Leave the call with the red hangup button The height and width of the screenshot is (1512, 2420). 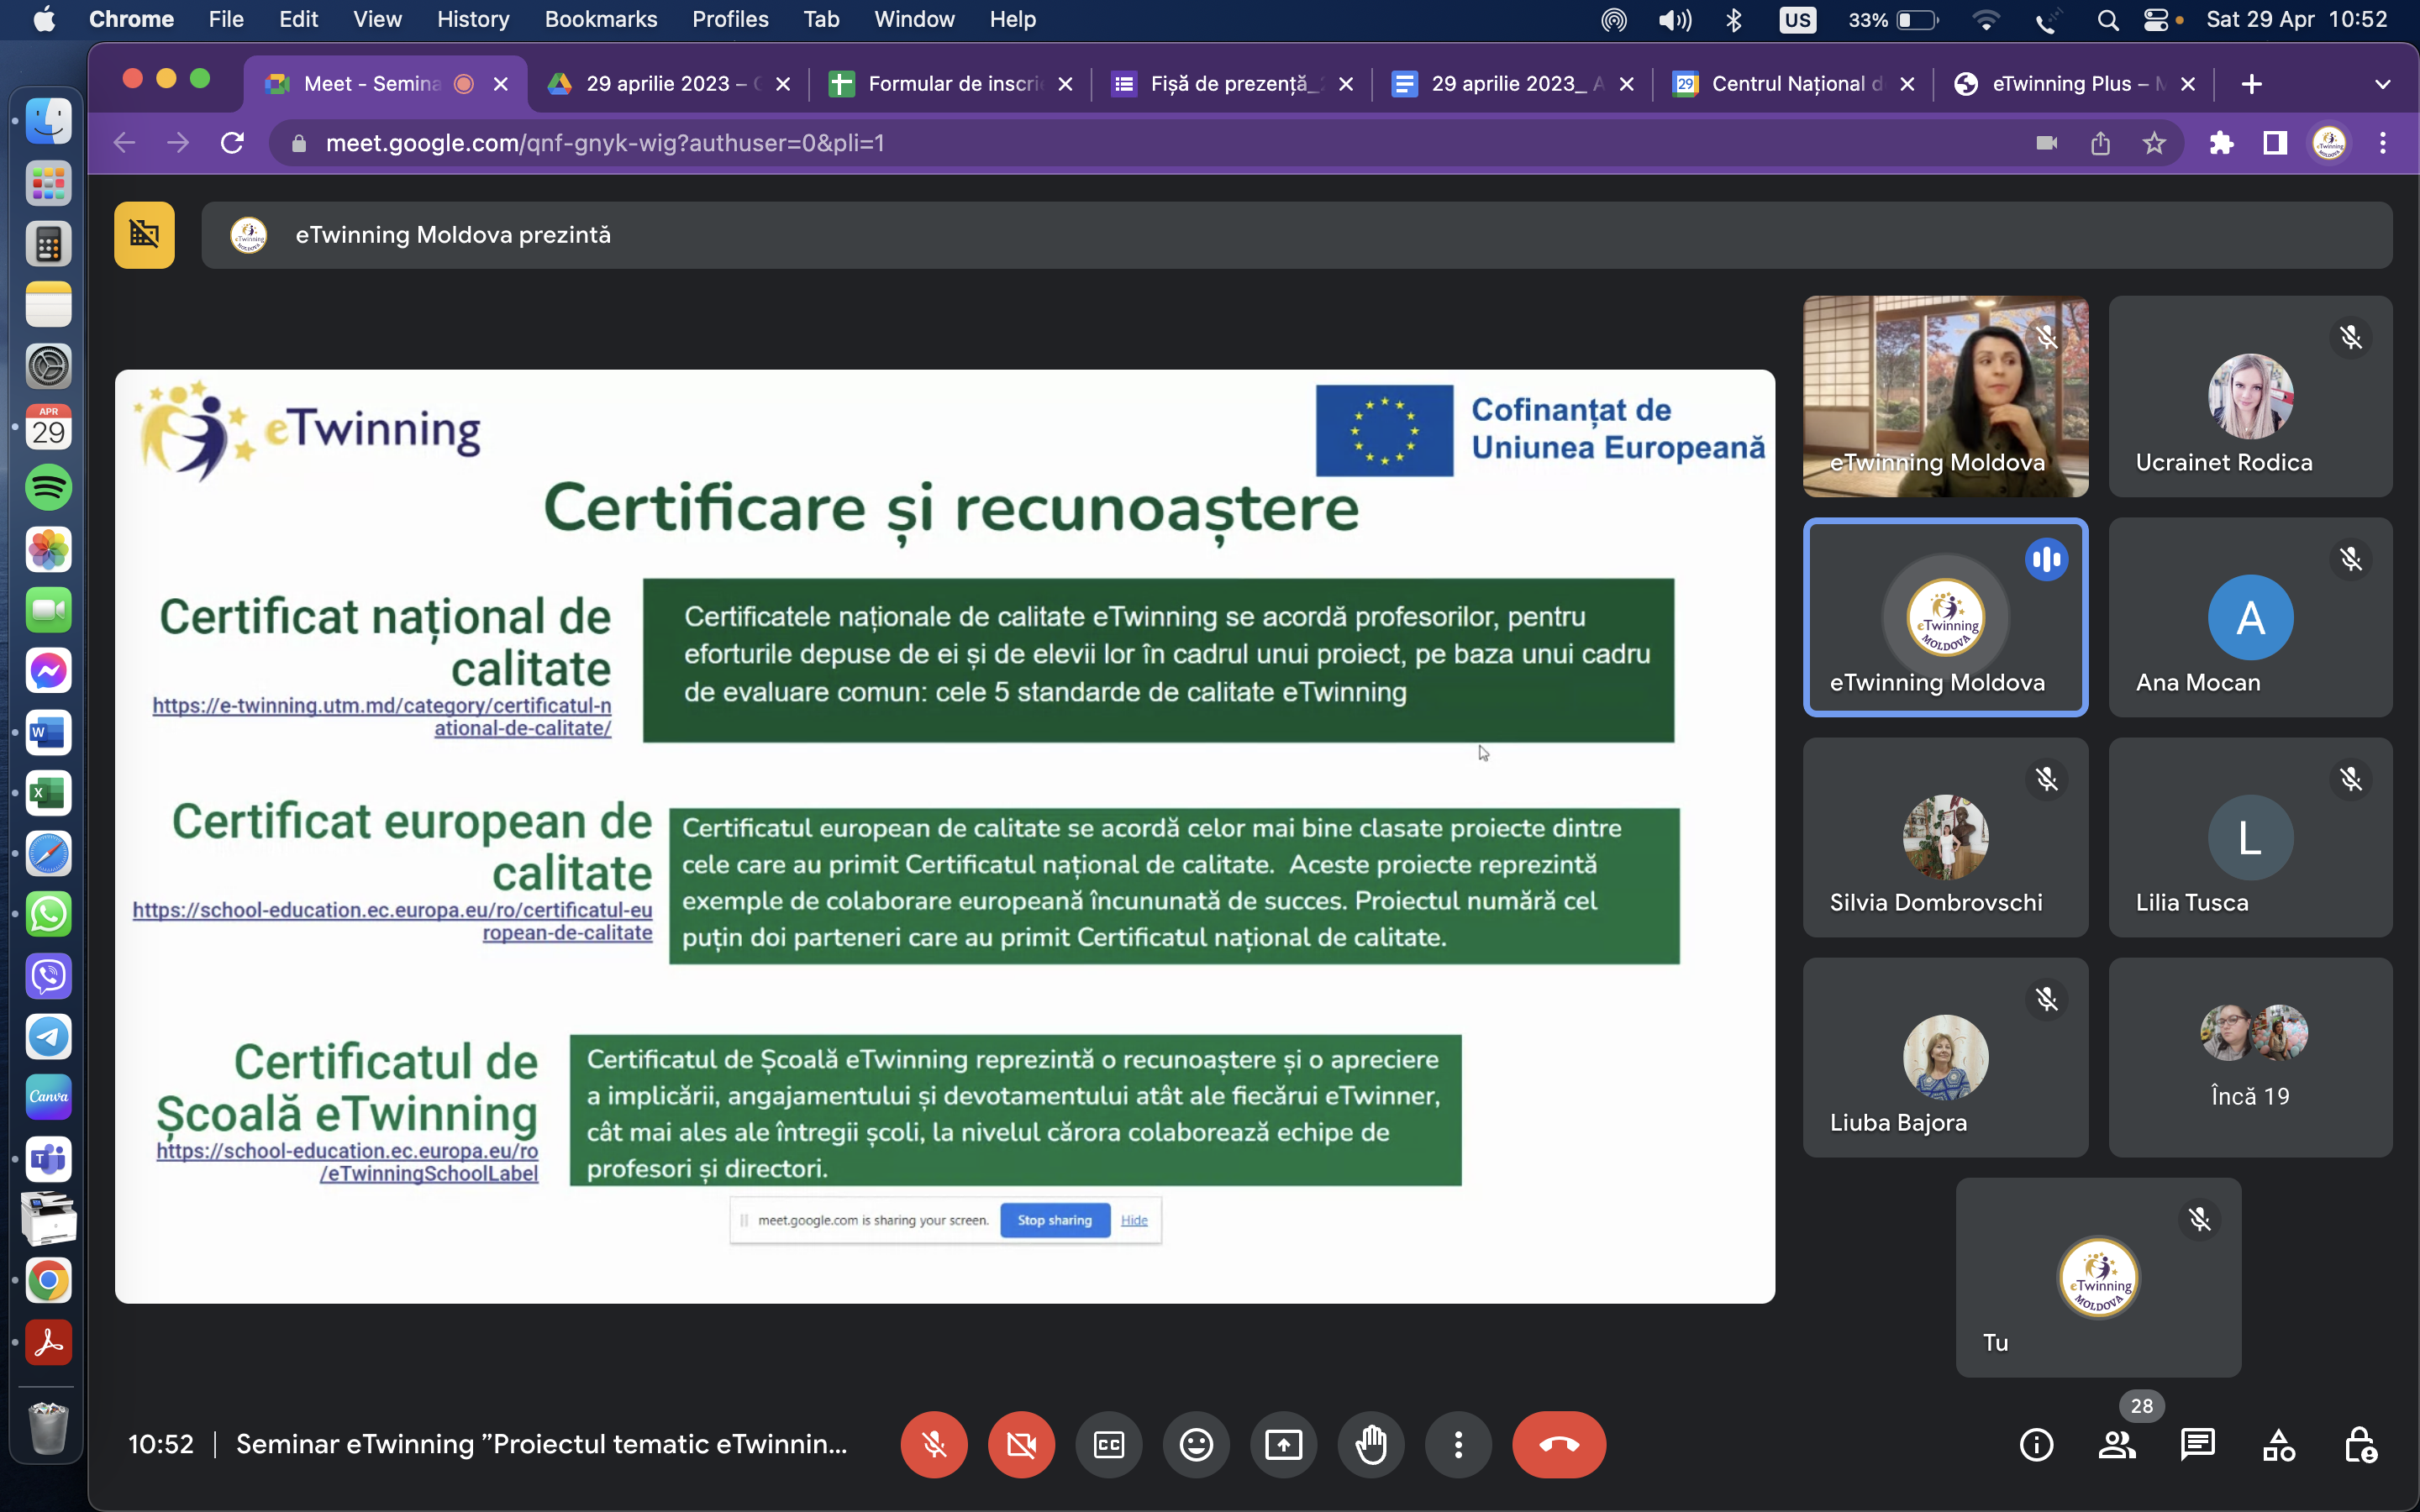(1559, 1444)
